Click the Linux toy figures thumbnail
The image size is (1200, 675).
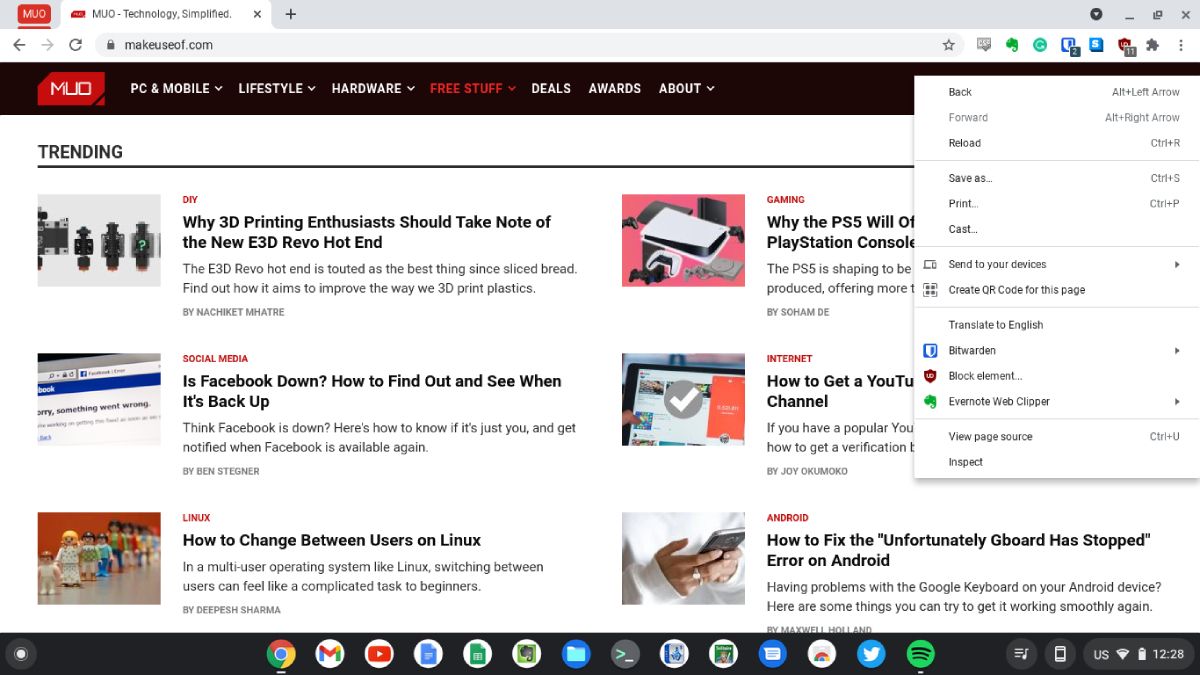(99, 559)
